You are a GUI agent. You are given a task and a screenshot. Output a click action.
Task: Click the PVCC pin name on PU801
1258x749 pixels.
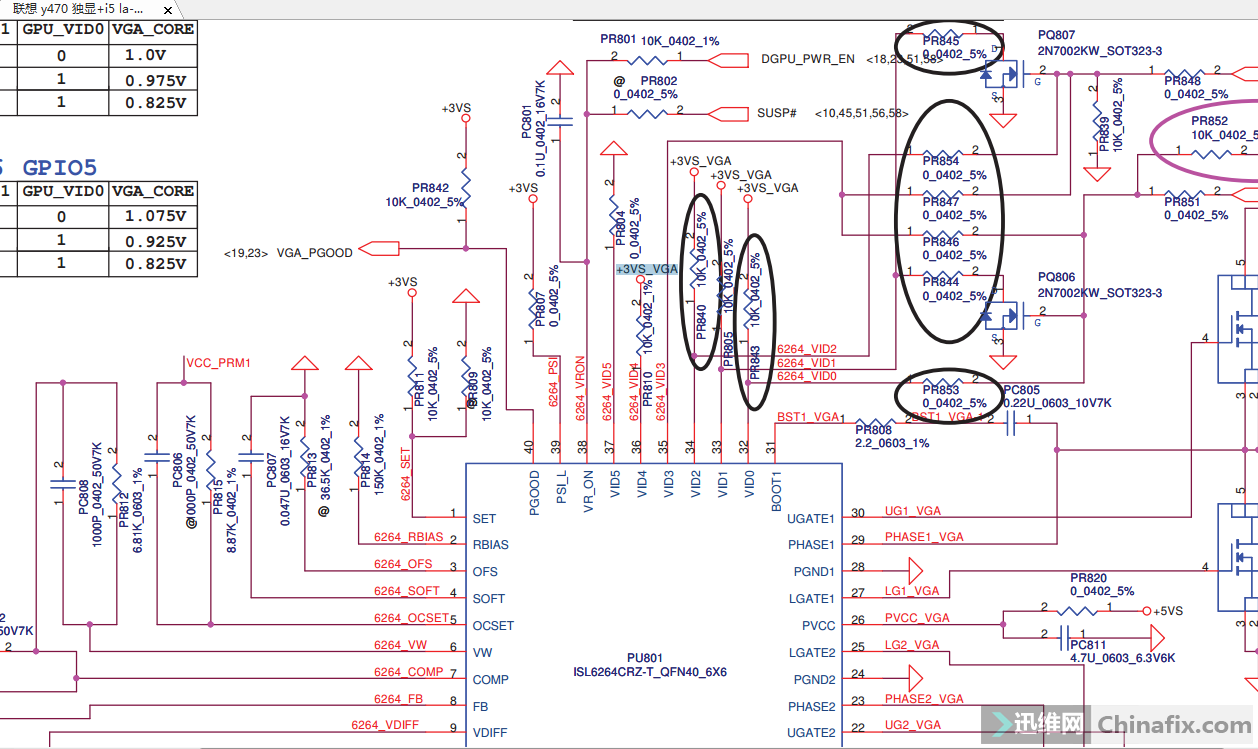point(816,626)
